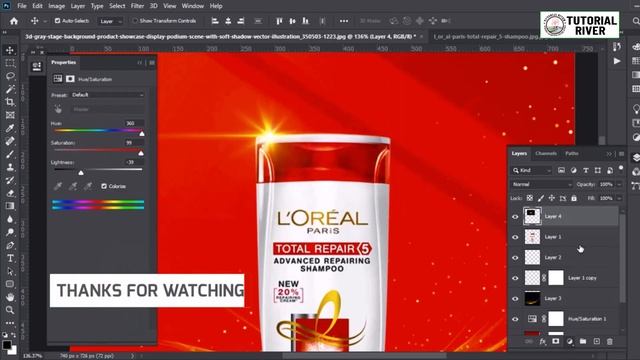Screen dimensions: 640x360
Task: Open the Normal blend mode dropdown
Action: [542, 184]
